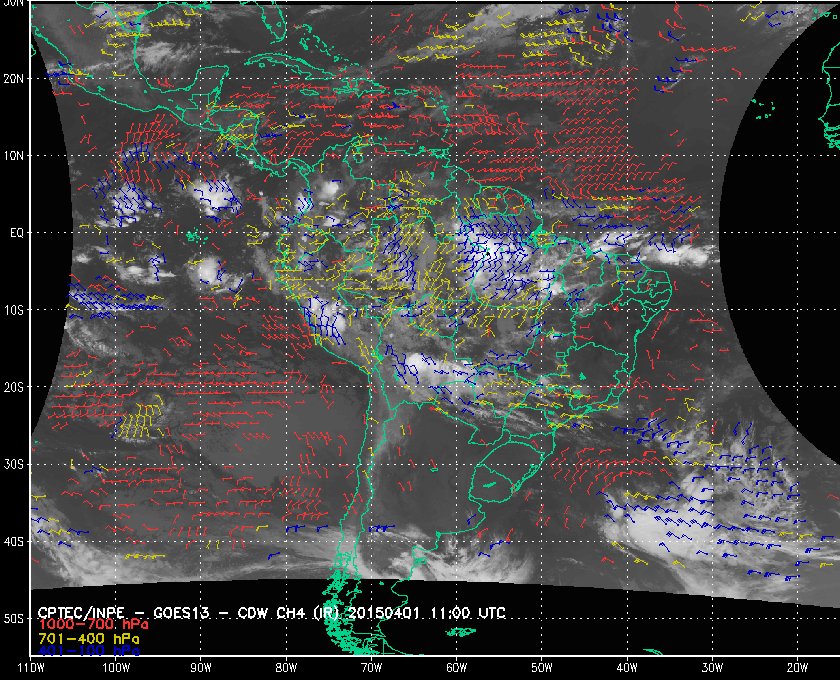Click the 10S latitude label
This screenshot has height=680, width=840.
[x=13, y=310]
